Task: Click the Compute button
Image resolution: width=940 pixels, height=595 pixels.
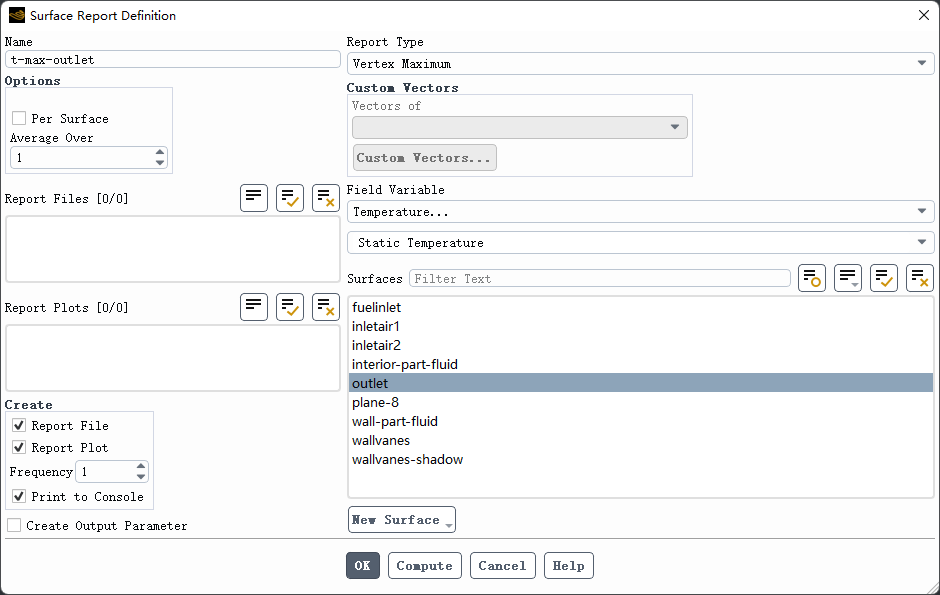Action: [425, 566]
